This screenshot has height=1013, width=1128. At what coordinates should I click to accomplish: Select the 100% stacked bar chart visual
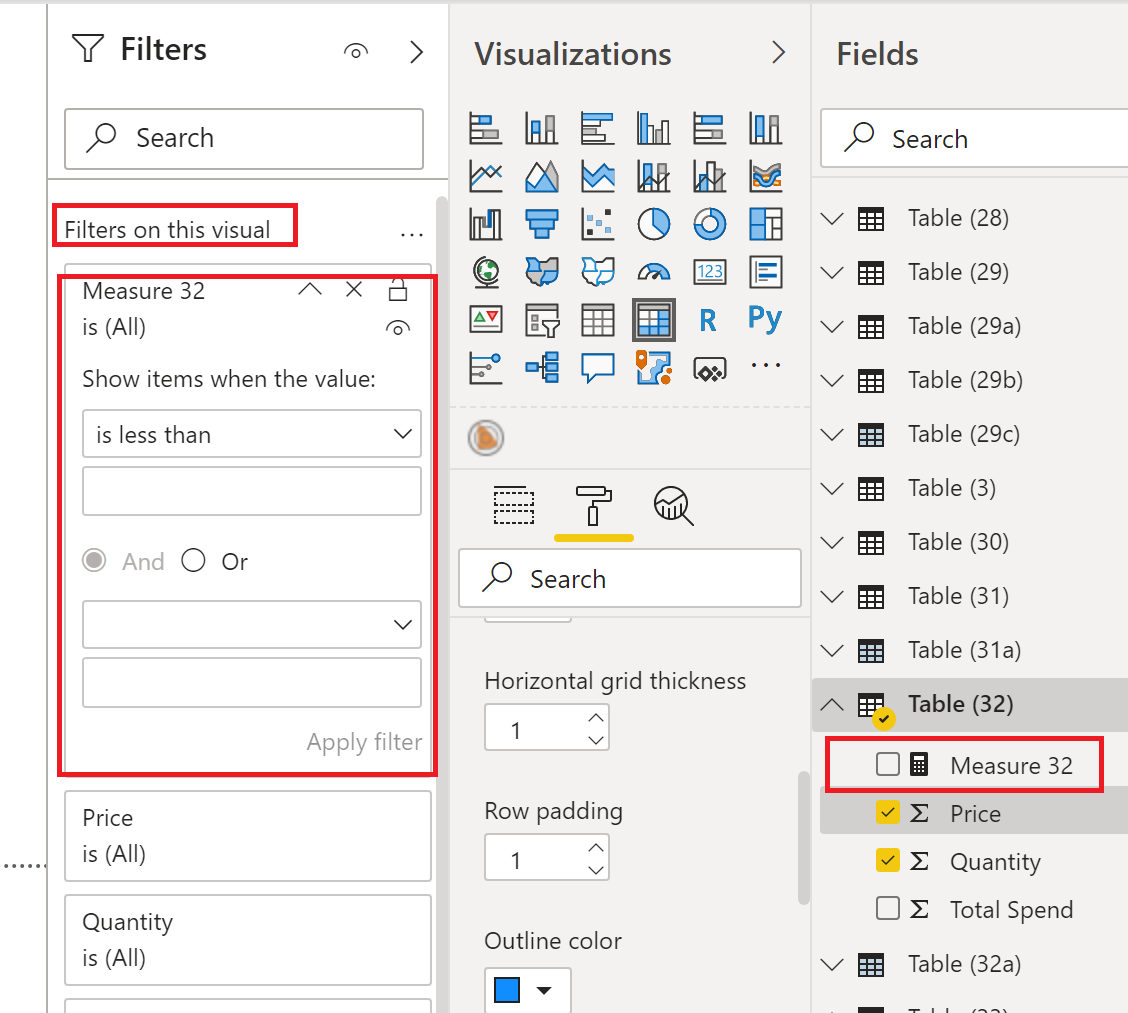tap(709, 129)
